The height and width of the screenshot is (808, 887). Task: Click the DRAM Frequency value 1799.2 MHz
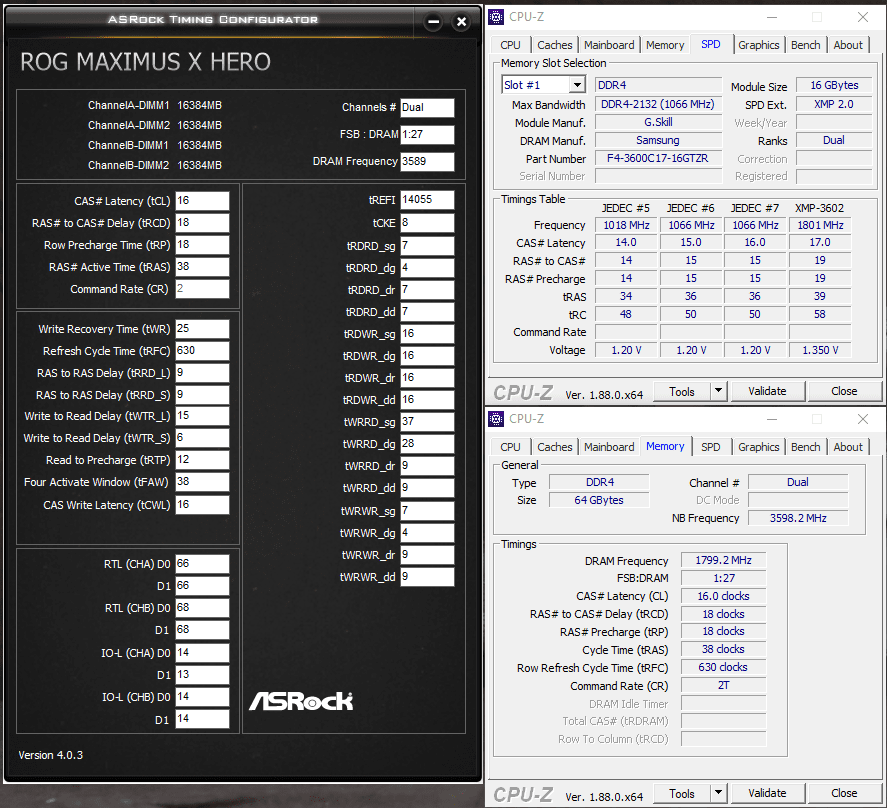pyautogui.click(x=723, y=560)
